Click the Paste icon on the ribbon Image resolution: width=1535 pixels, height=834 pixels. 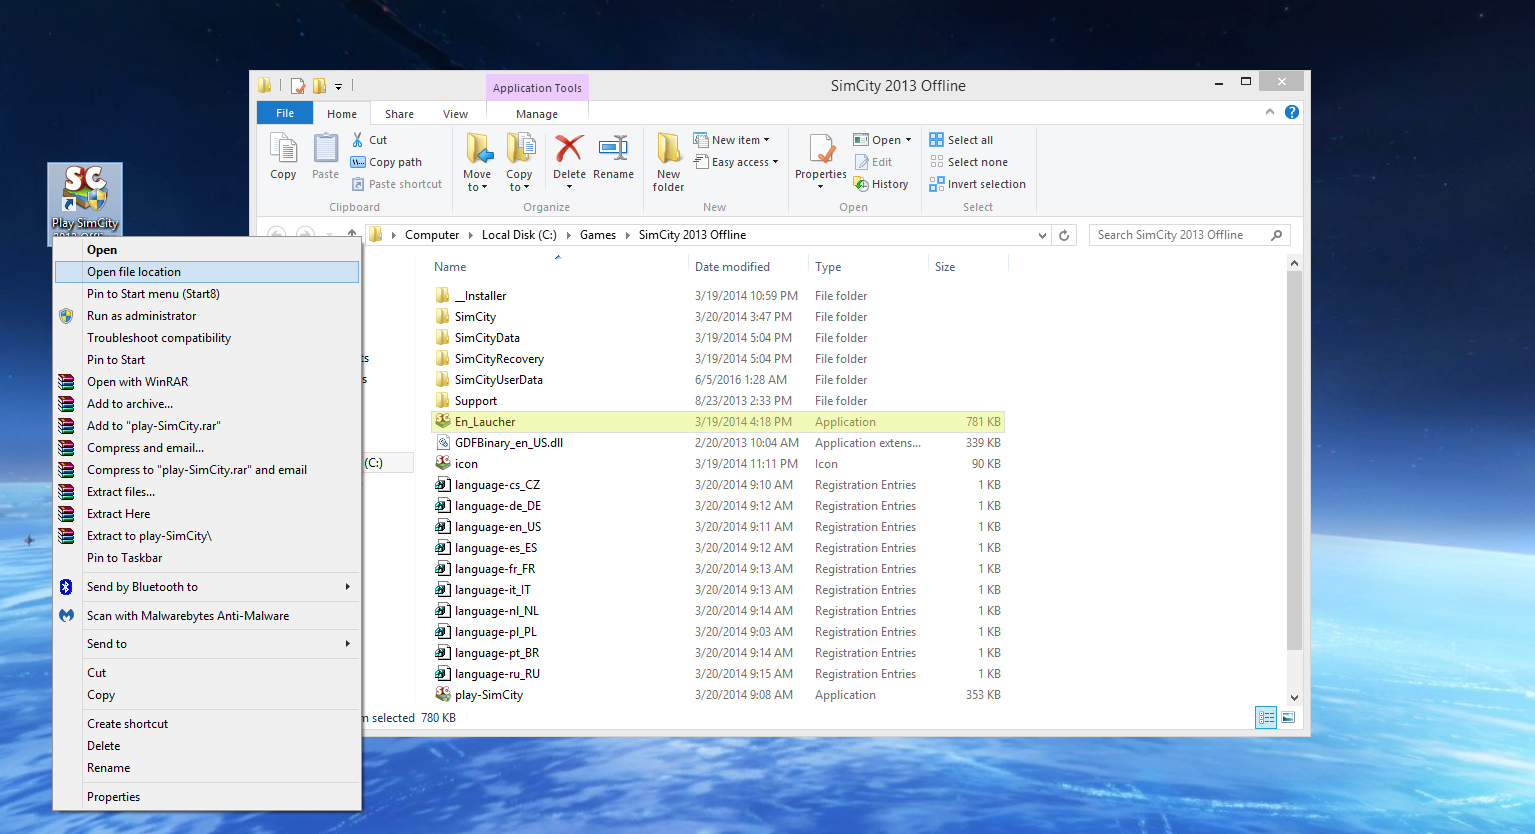click(325, 158)
